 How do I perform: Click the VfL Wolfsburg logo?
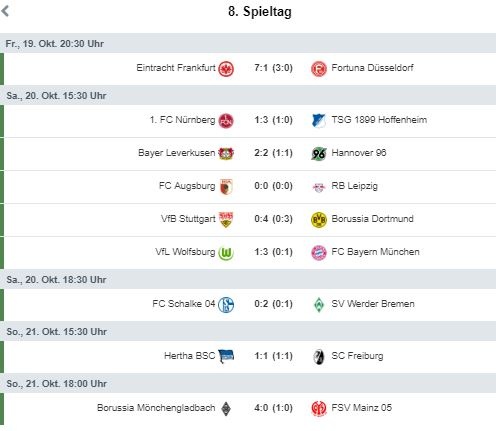[226, 253]
